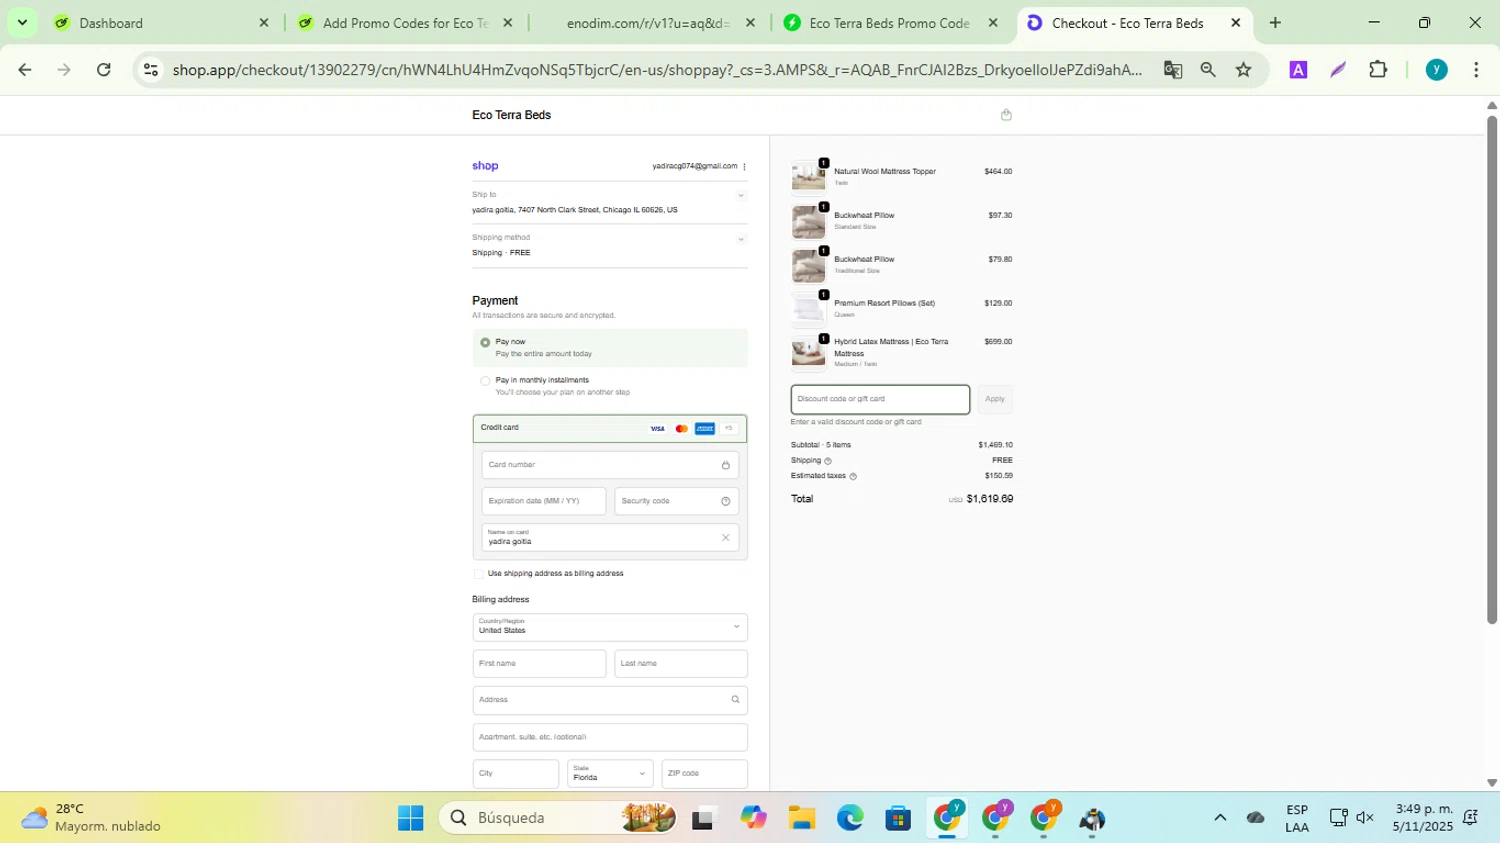
Task: Open the security code help icon
Action: [726, 501]
